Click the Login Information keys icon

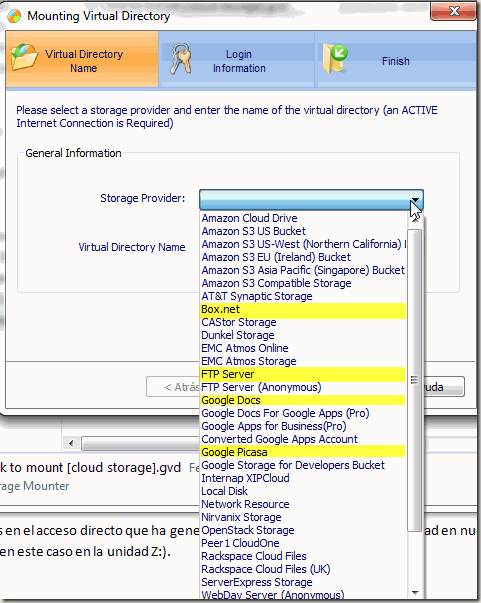(x=181, y=58)
